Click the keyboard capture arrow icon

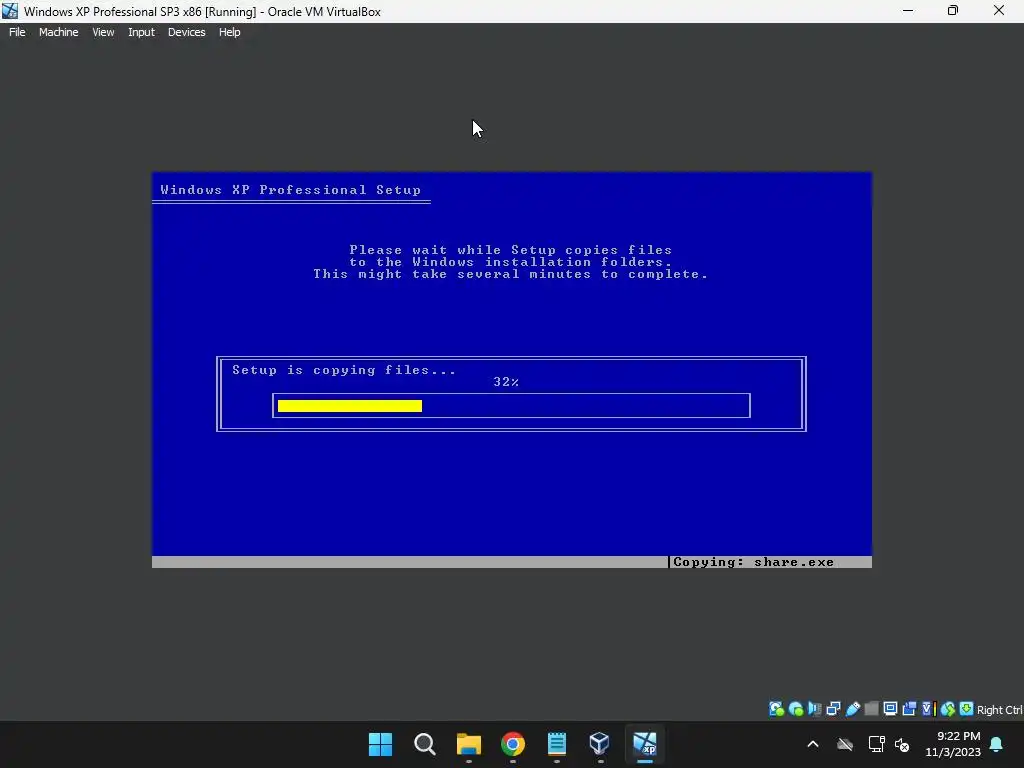(967, 709)
